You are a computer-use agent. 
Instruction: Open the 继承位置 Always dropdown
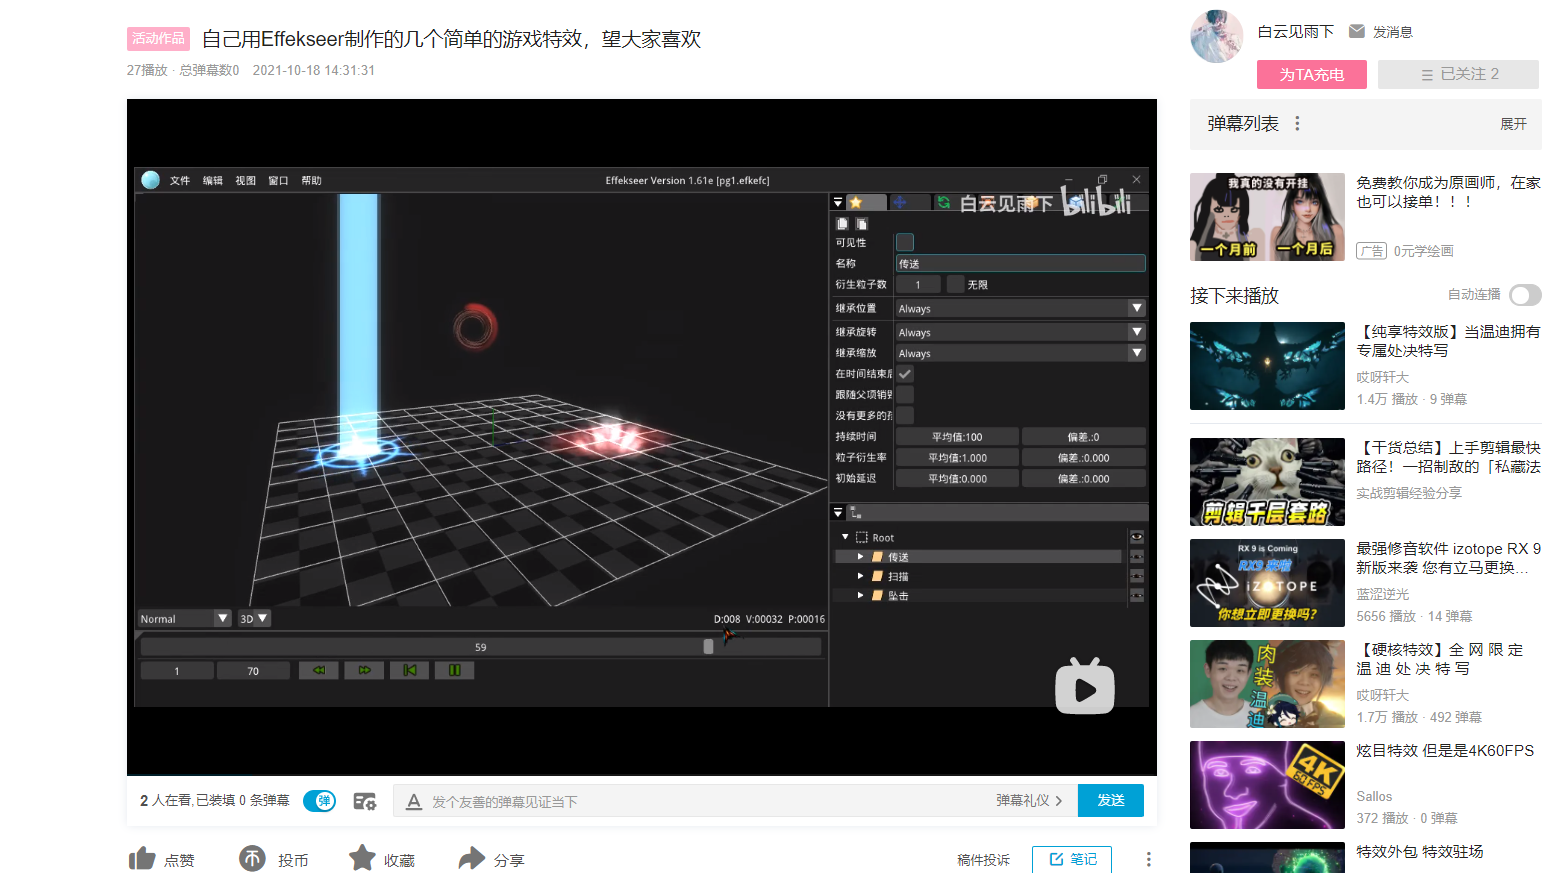pyautogui.click(x=1020, y=309)
